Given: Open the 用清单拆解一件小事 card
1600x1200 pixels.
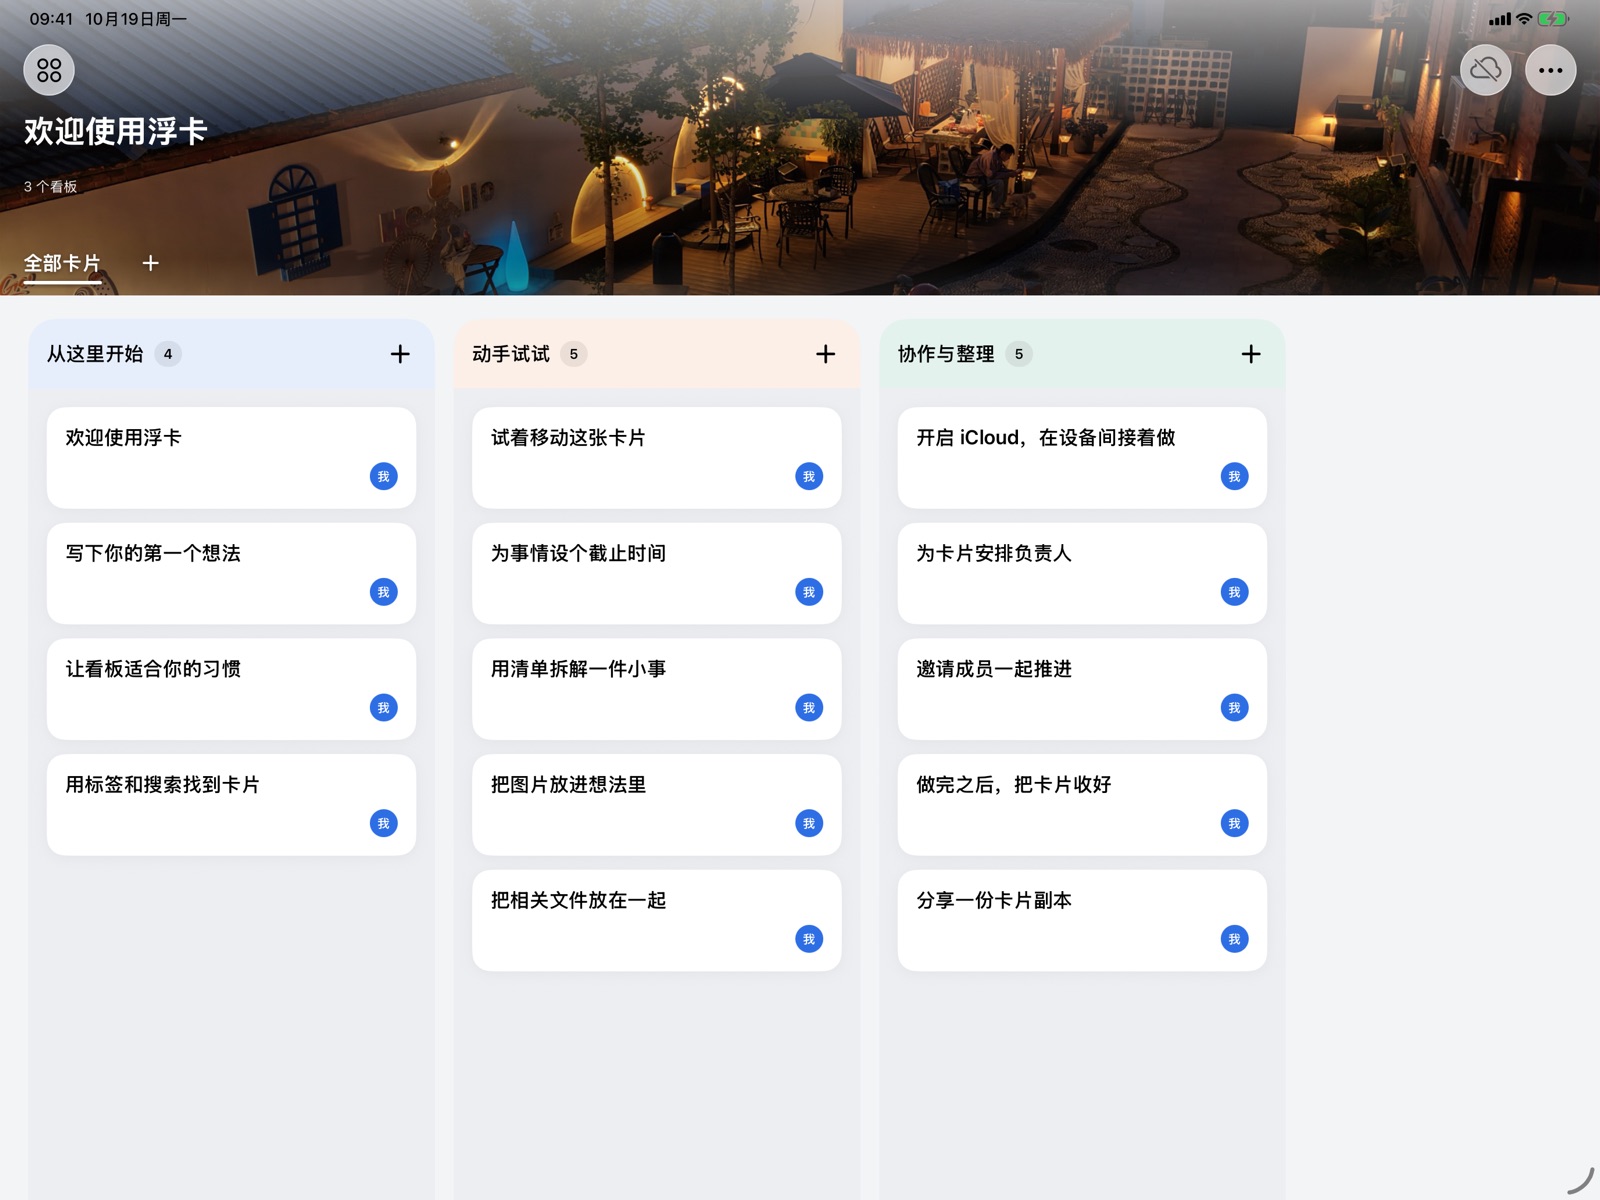Looking at the screenshot, I should tap(657, 689).
